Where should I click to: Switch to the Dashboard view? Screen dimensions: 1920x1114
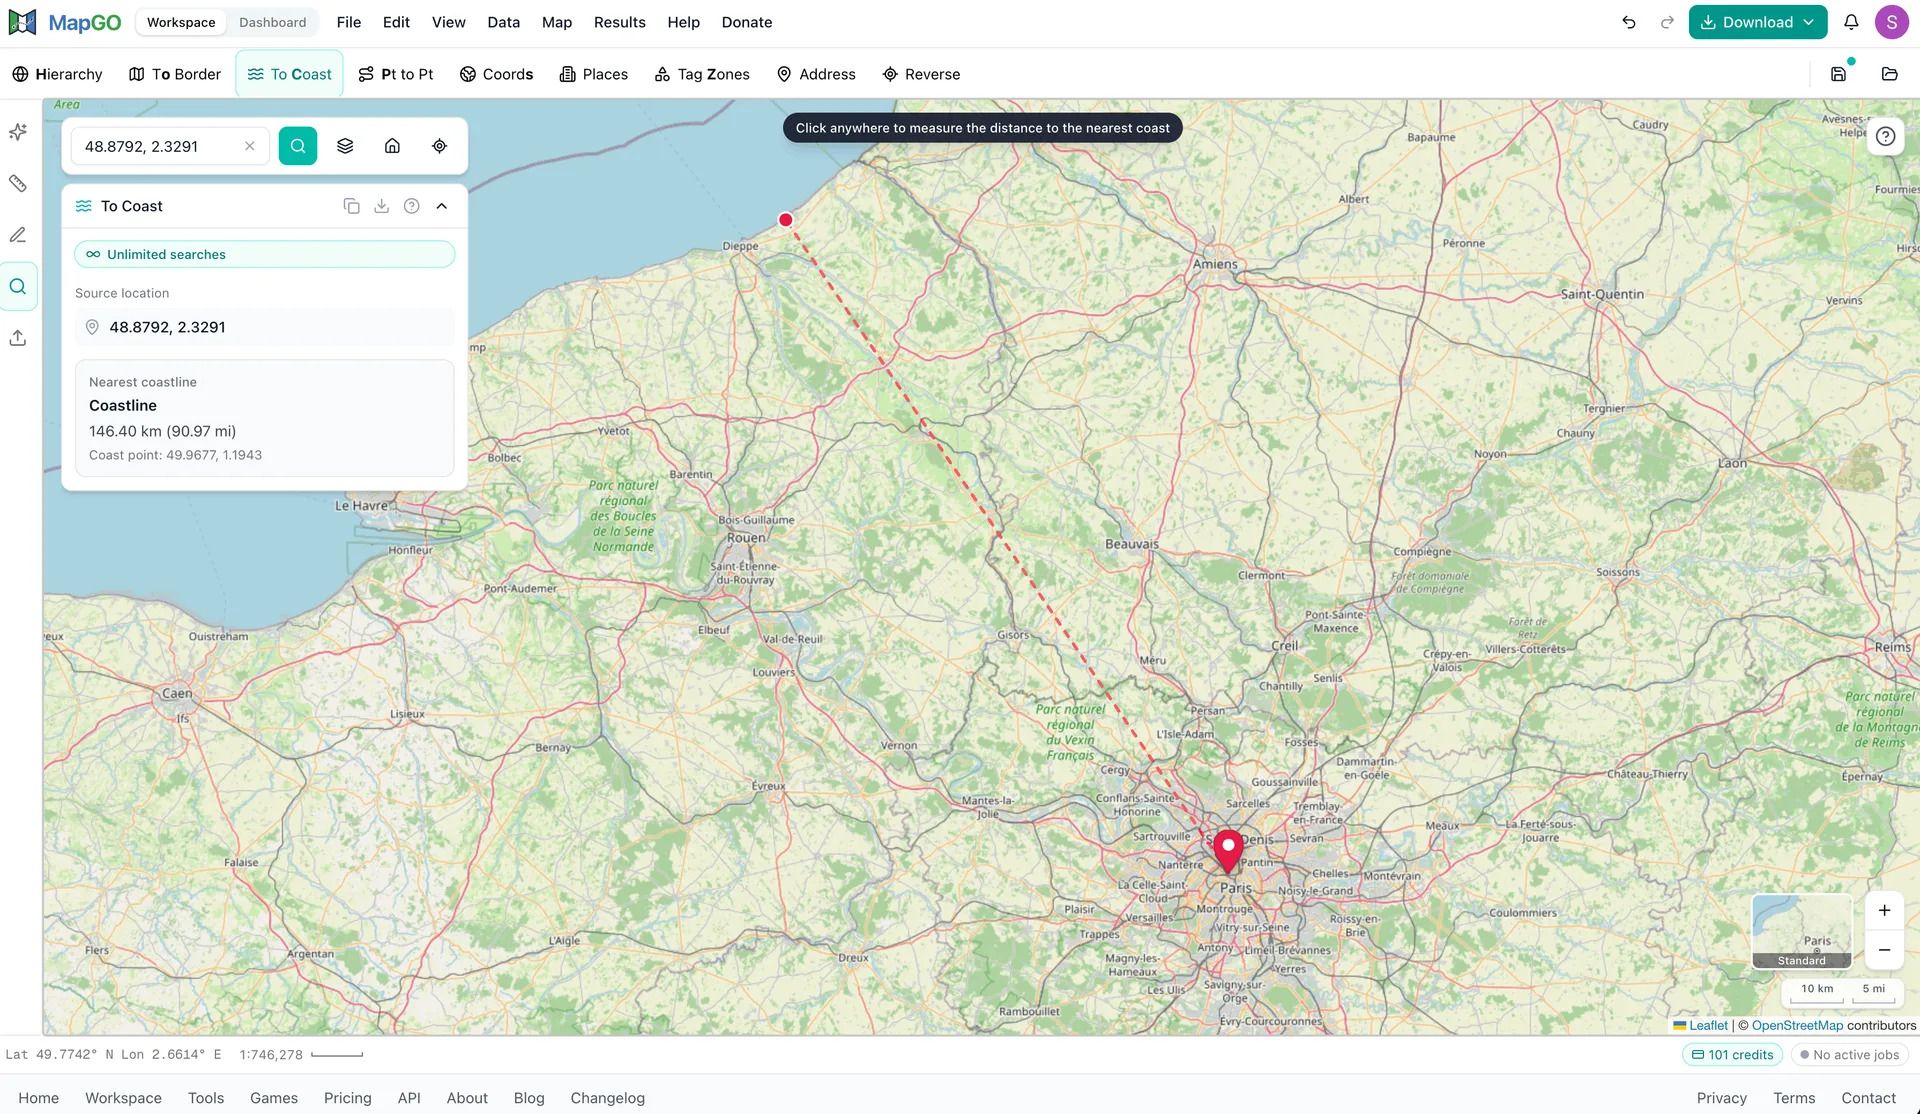click(x=272, y=22)
